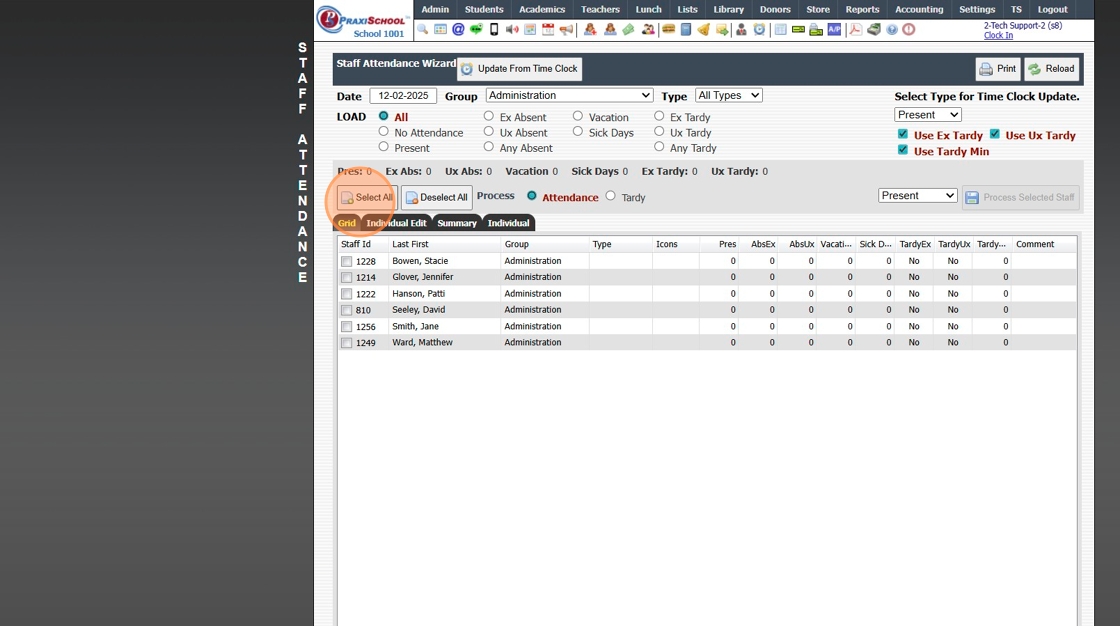Open the All Types dropdown
The width and height of the screenshot is (1120, 626).
[729, 95]
